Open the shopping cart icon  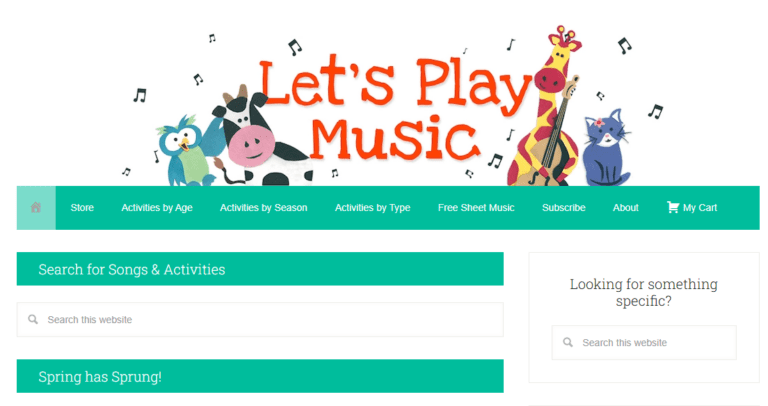coord(673,208)
